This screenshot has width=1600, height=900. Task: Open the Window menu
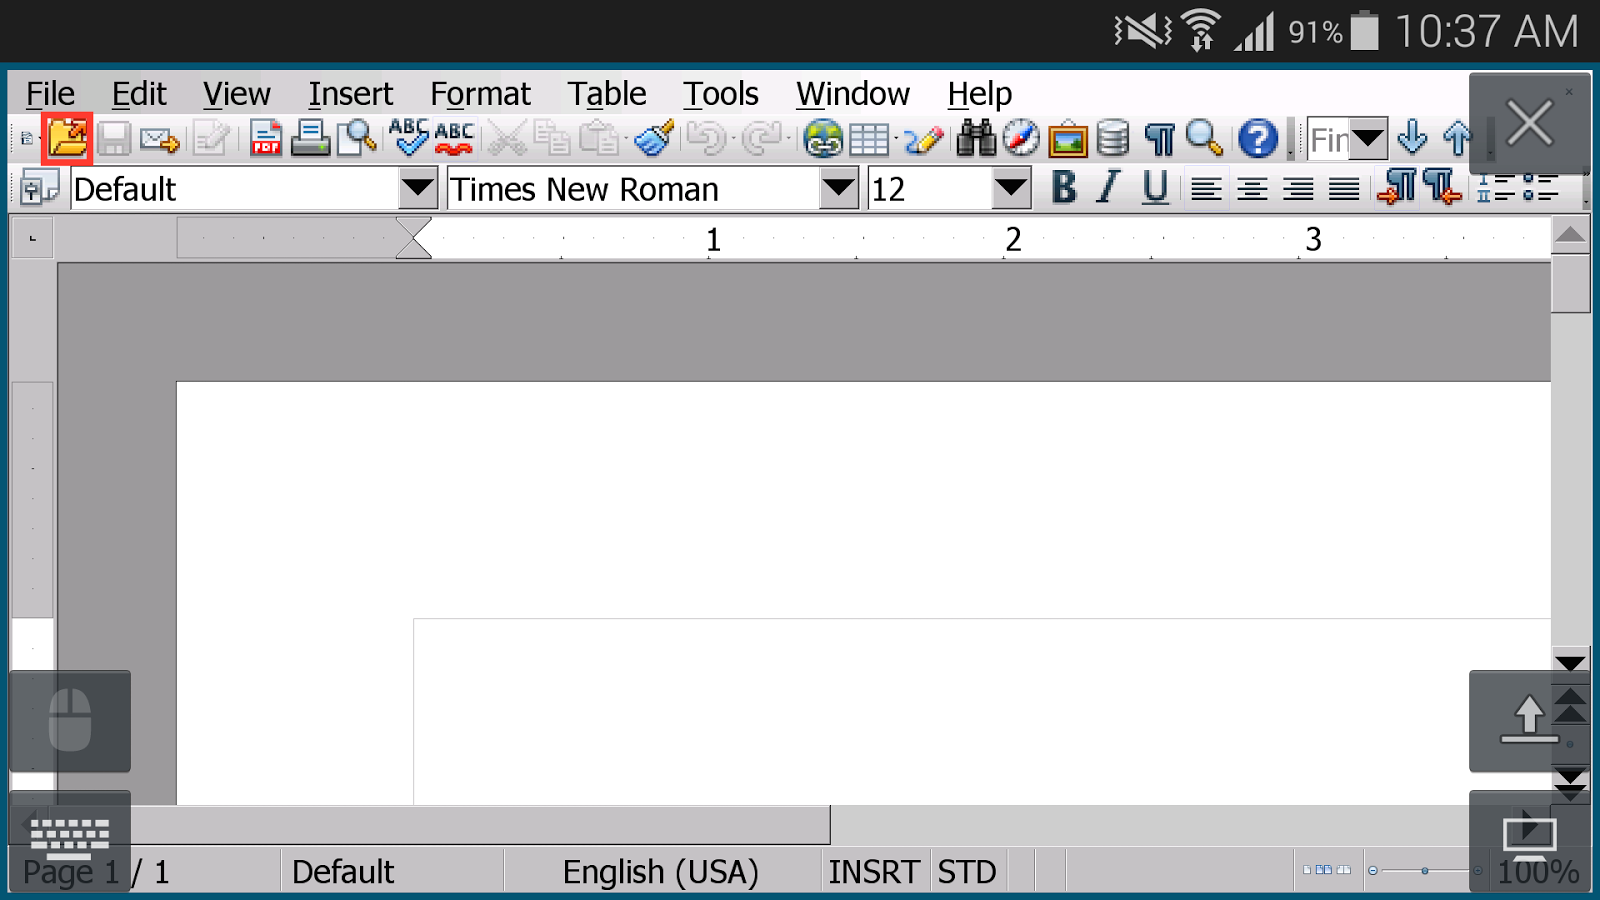(x=853, y=94)
